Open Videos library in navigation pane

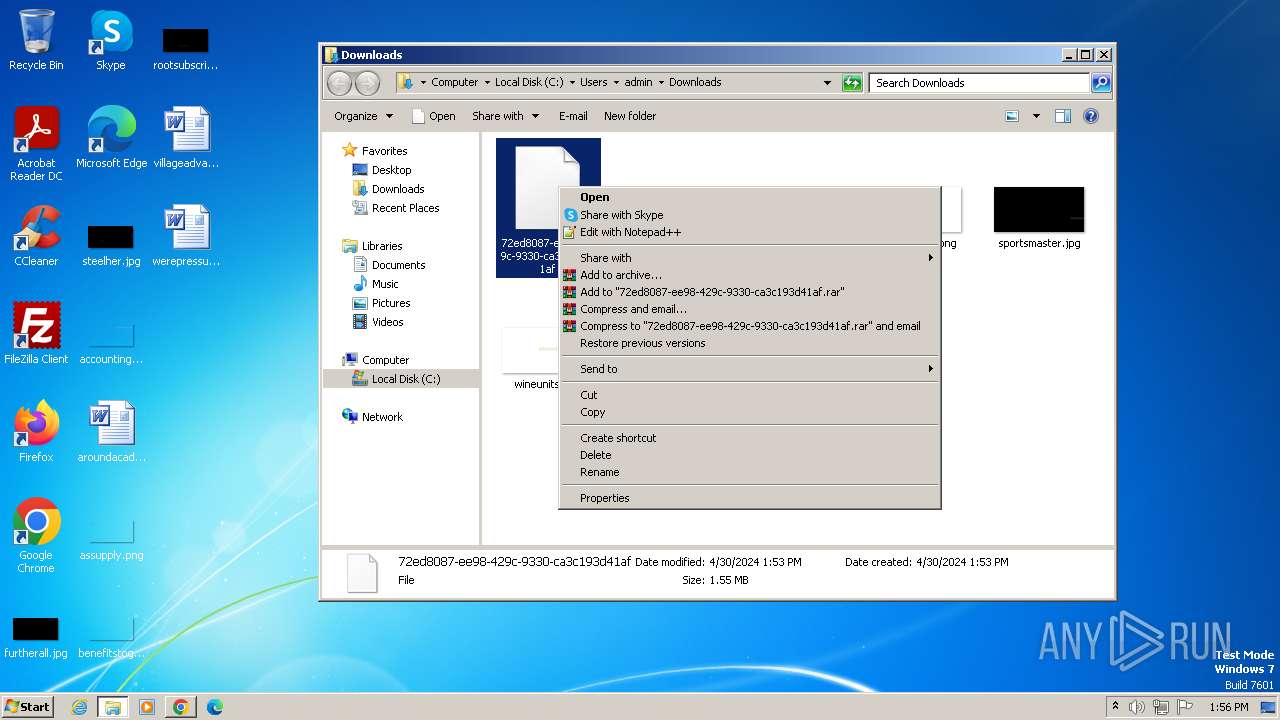pos(387,322)
